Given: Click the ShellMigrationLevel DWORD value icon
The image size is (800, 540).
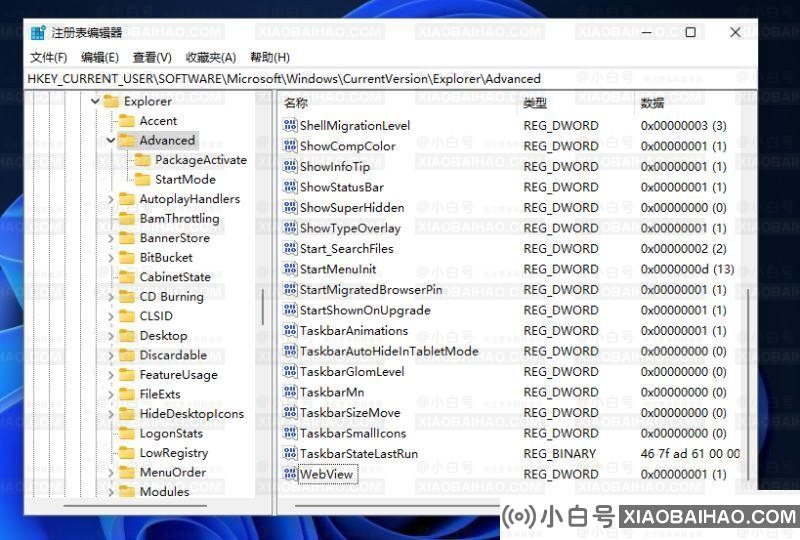Looking at the screenshot, I should [x=290, y=125].
